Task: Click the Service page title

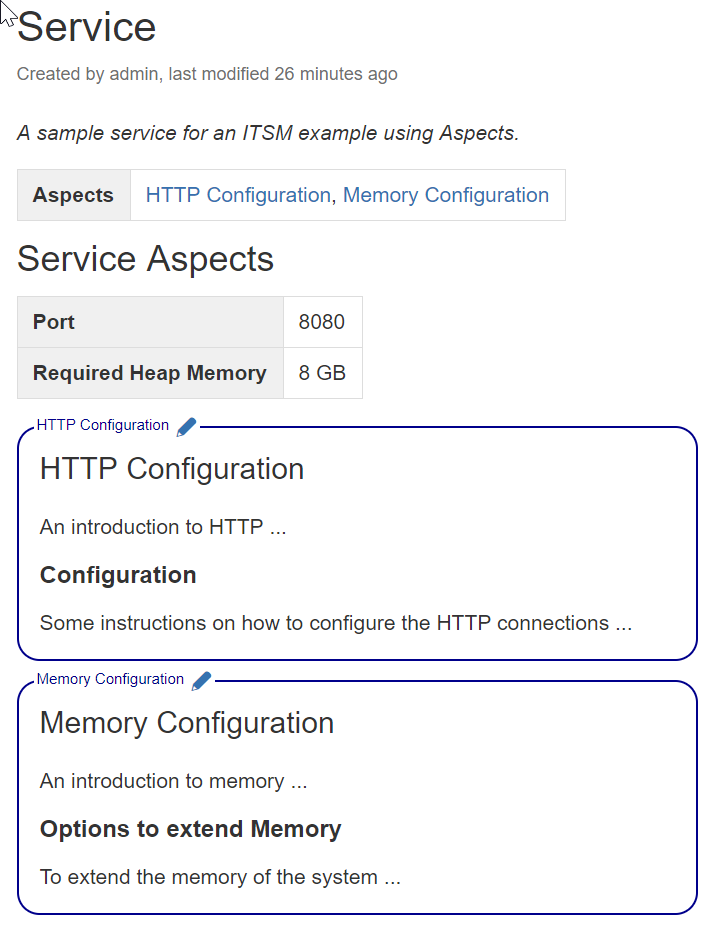Action: click(x=87, y=27)
